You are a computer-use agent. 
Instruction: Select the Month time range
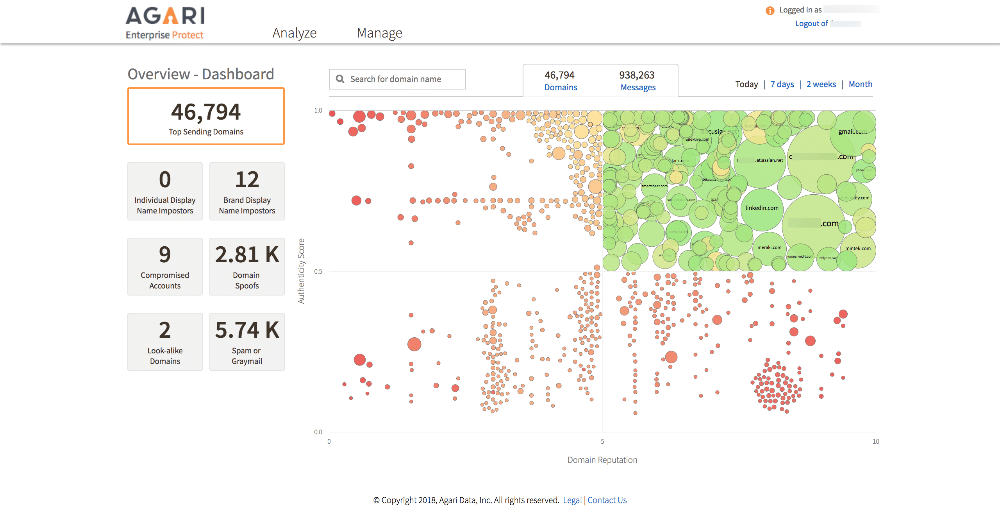[x=860, y=84]
